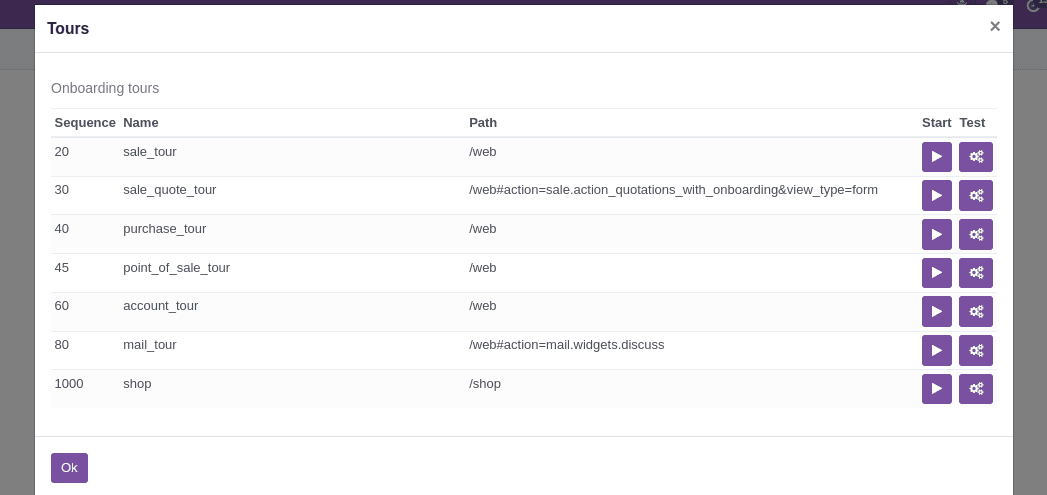Start the sale_quote_tour play button
This screenshot has height=495, width=1047.
pyautogui.click(x=937, y=195)
